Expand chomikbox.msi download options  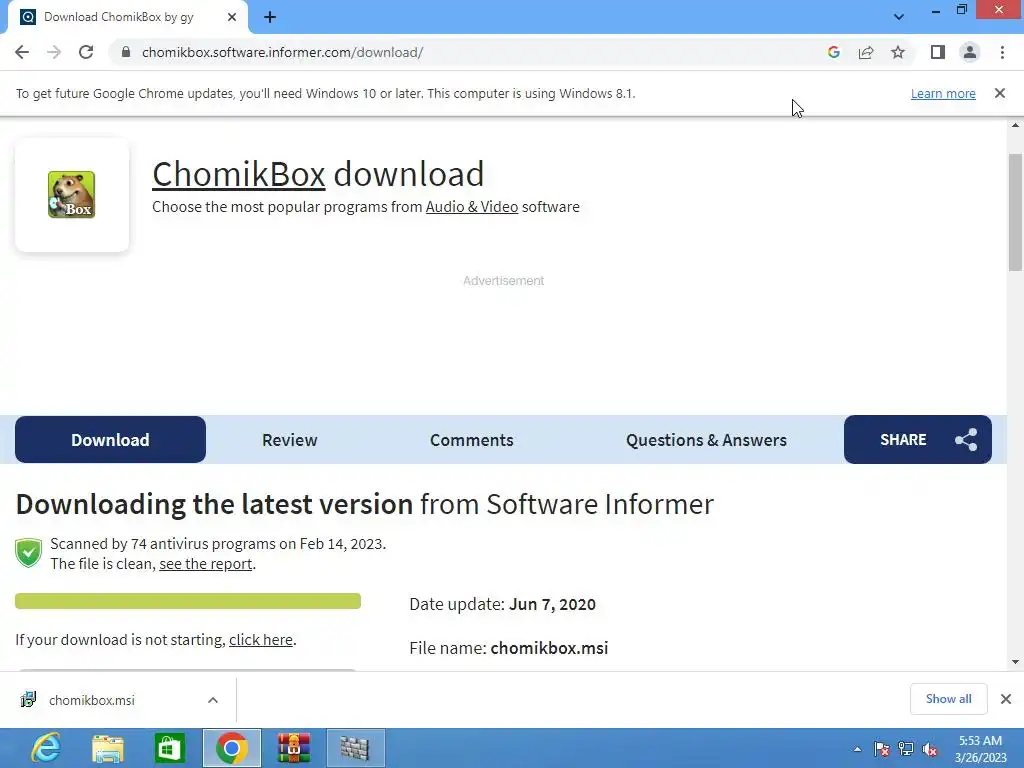click(x=213, y=700)
